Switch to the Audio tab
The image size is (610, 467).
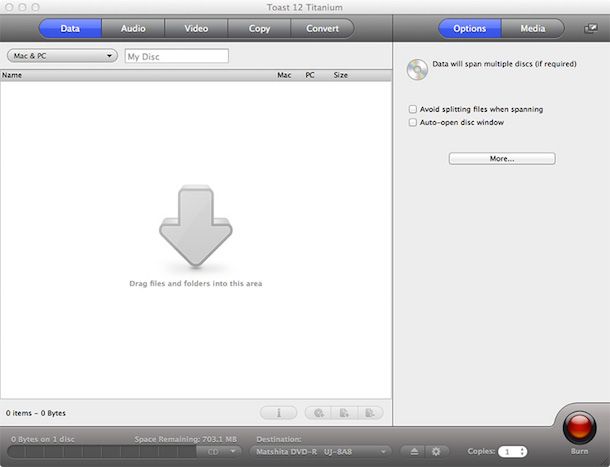coord(133,29)
